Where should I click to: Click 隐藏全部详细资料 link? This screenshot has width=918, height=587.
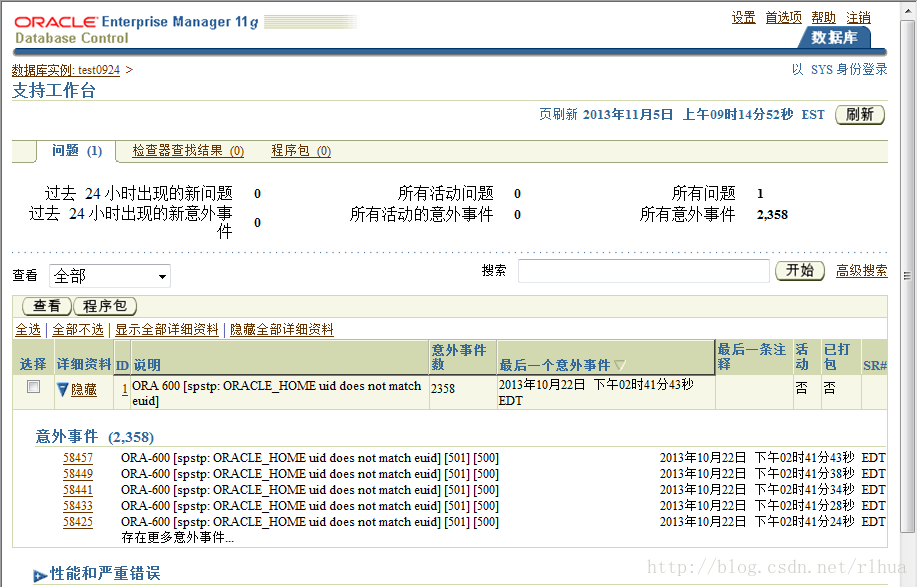point(282,330)
